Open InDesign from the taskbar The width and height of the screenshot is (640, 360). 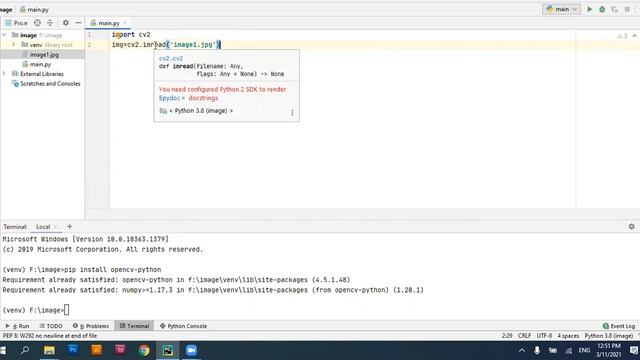pyautogui.click(x=120, y=350)
